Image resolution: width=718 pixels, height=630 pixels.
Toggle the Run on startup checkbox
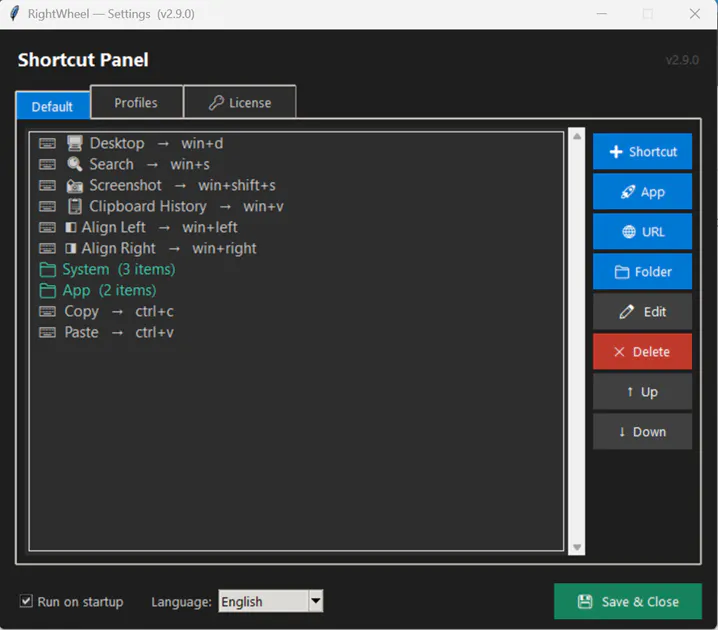pyautogui.click(x=26, y=601)
